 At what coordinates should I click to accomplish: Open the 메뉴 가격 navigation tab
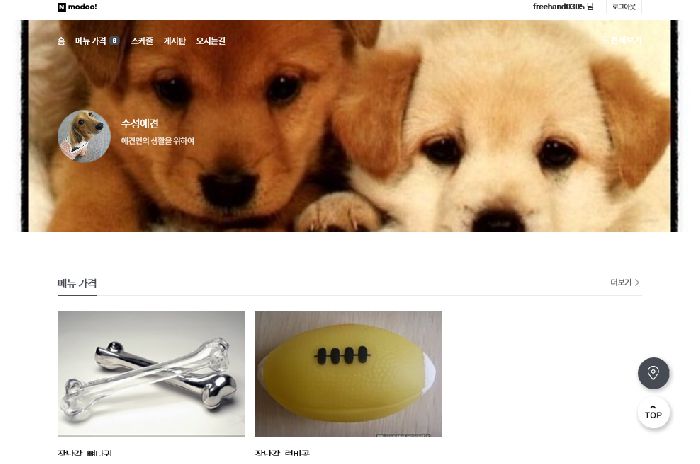[x=91, y=41]
